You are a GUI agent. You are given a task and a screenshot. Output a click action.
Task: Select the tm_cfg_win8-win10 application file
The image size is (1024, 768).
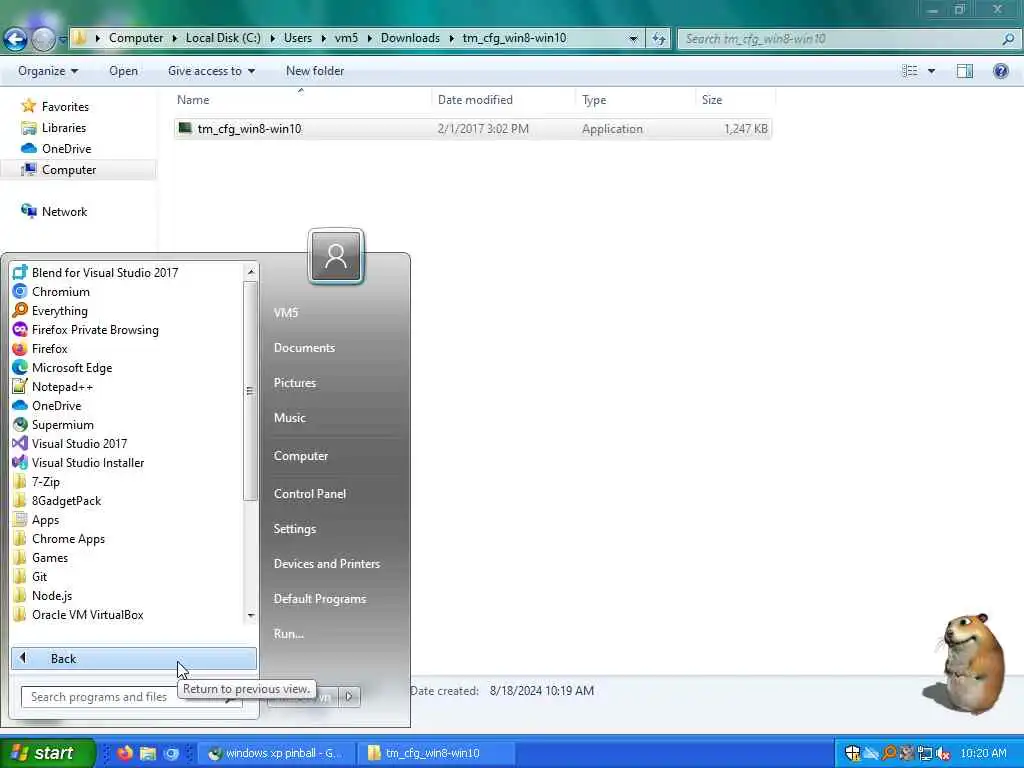click(x=473, y=129)
